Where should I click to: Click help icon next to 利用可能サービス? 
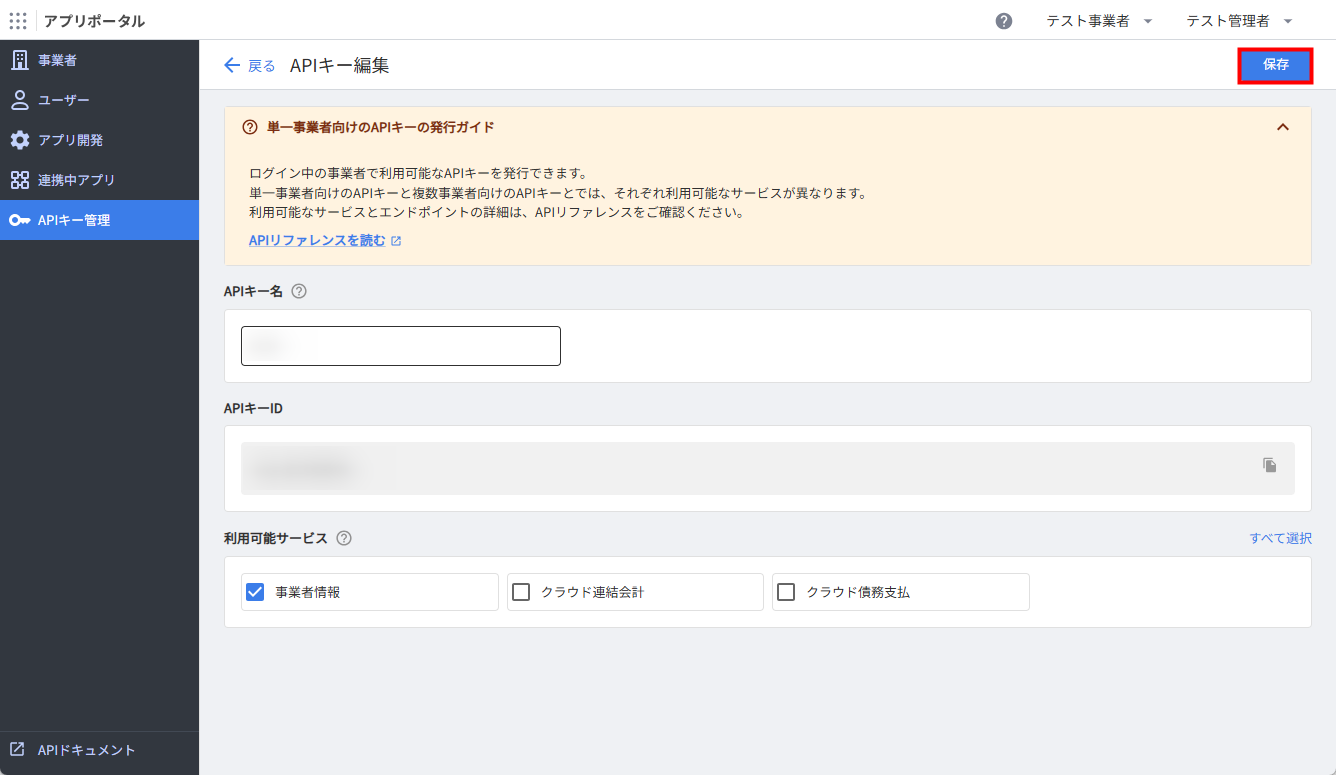344,538
